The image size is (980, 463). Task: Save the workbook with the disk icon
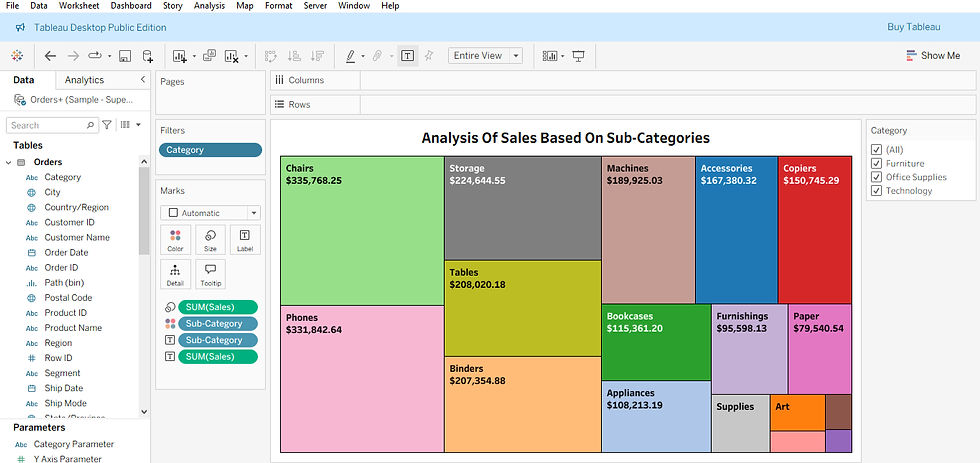124,56
